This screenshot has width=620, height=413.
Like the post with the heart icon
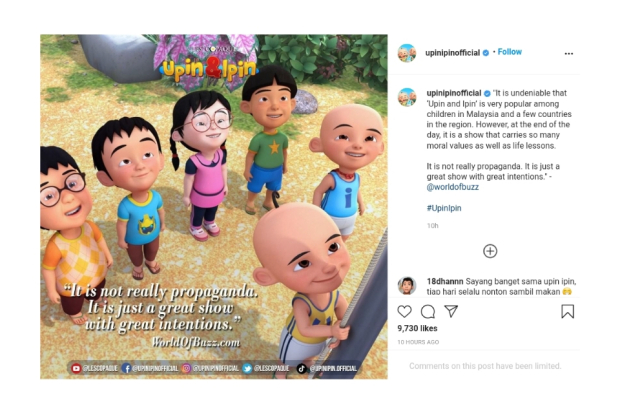tap(404, 312)
